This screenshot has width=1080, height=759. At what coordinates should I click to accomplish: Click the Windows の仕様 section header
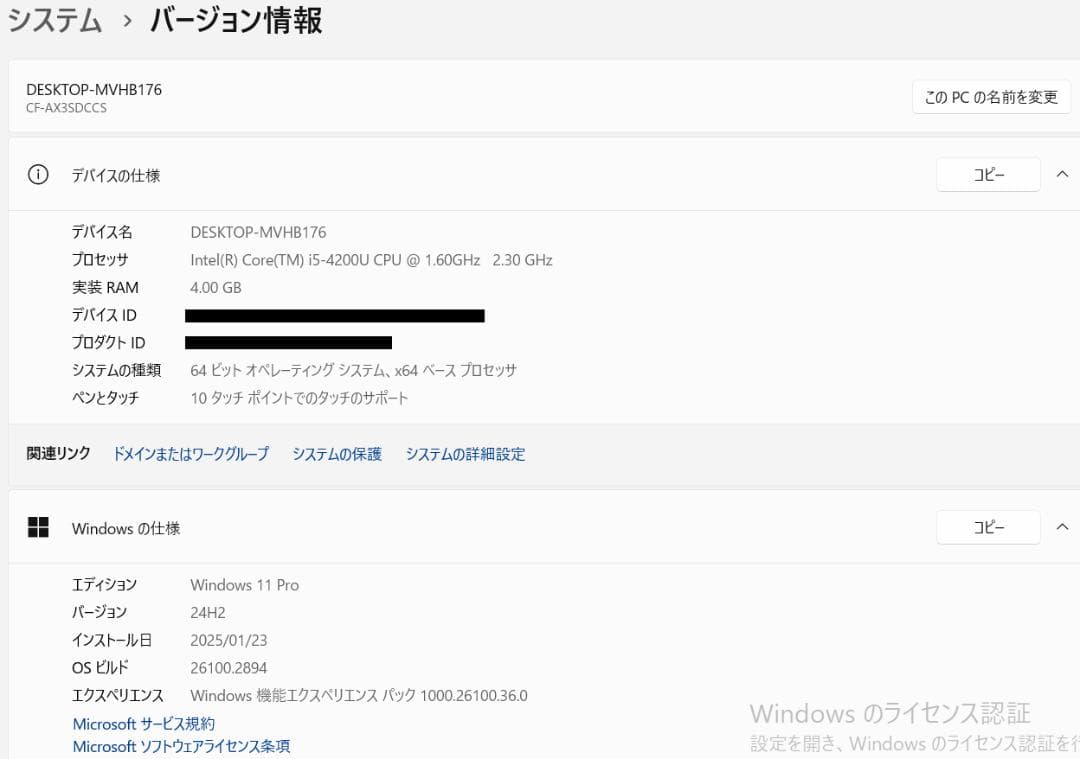(126, 529)
